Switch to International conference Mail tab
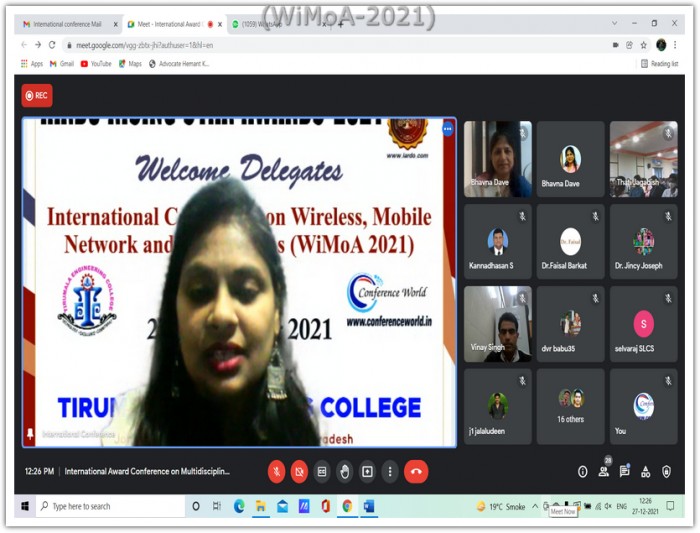This screenshot has width=700, height=533. click(x=66, y=24)
